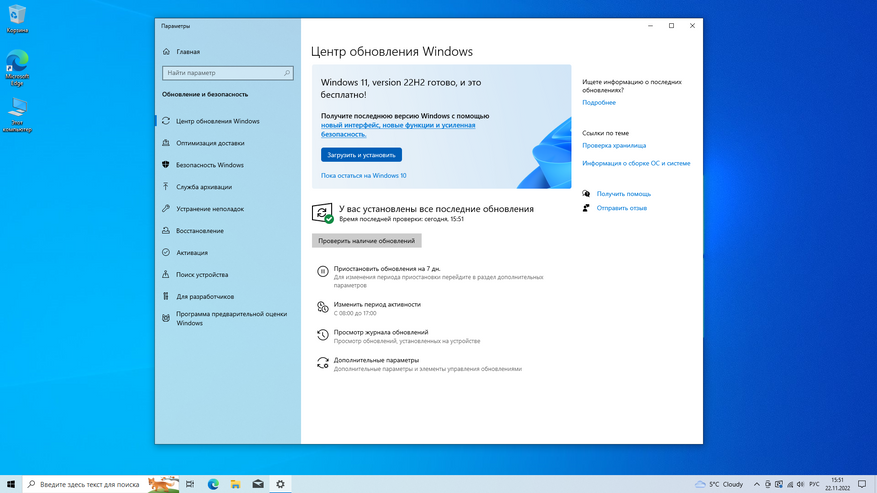Expand hidden system tray icons
The image size is (877, 493).
click(757, 484)
